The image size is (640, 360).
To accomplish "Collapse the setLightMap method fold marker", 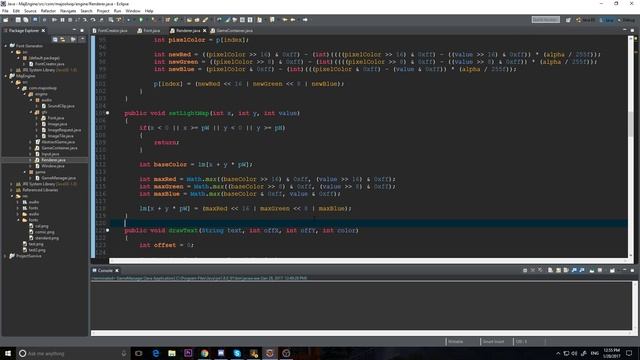I will pos(108,113).
